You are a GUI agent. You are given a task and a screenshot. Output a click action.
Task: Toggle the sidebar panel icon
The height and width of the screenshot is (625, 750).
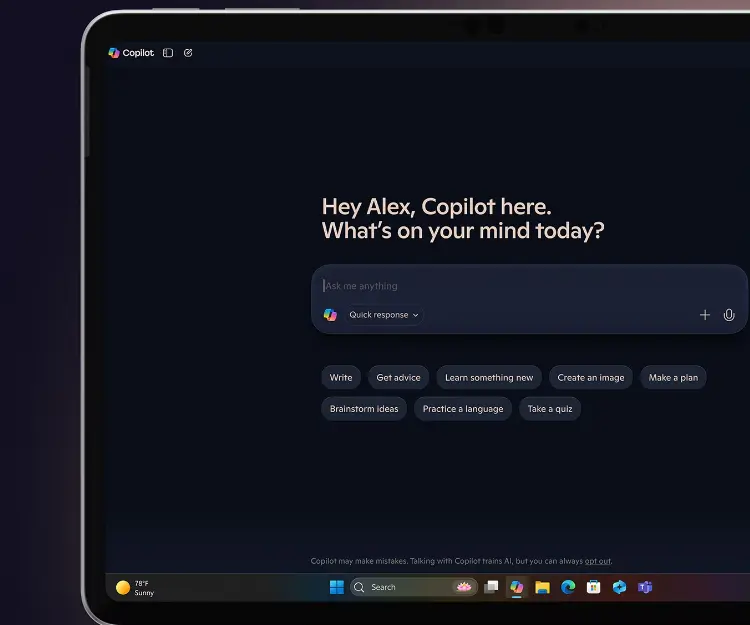coord(168,53)
